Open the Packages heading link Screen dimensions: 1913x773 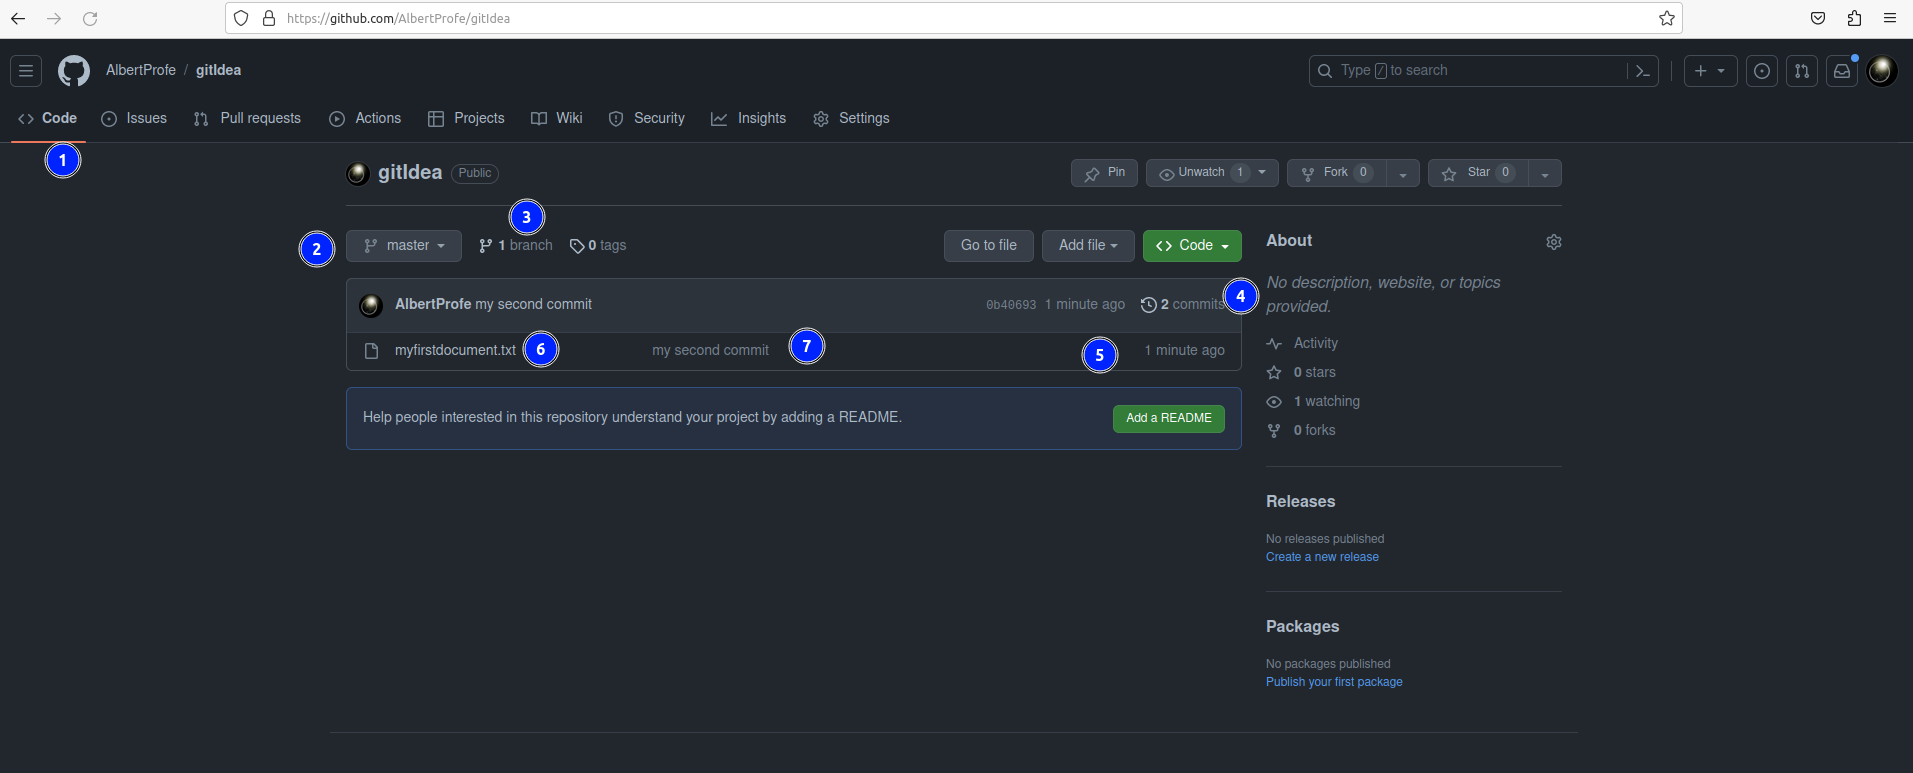(x=1302, y=627)
